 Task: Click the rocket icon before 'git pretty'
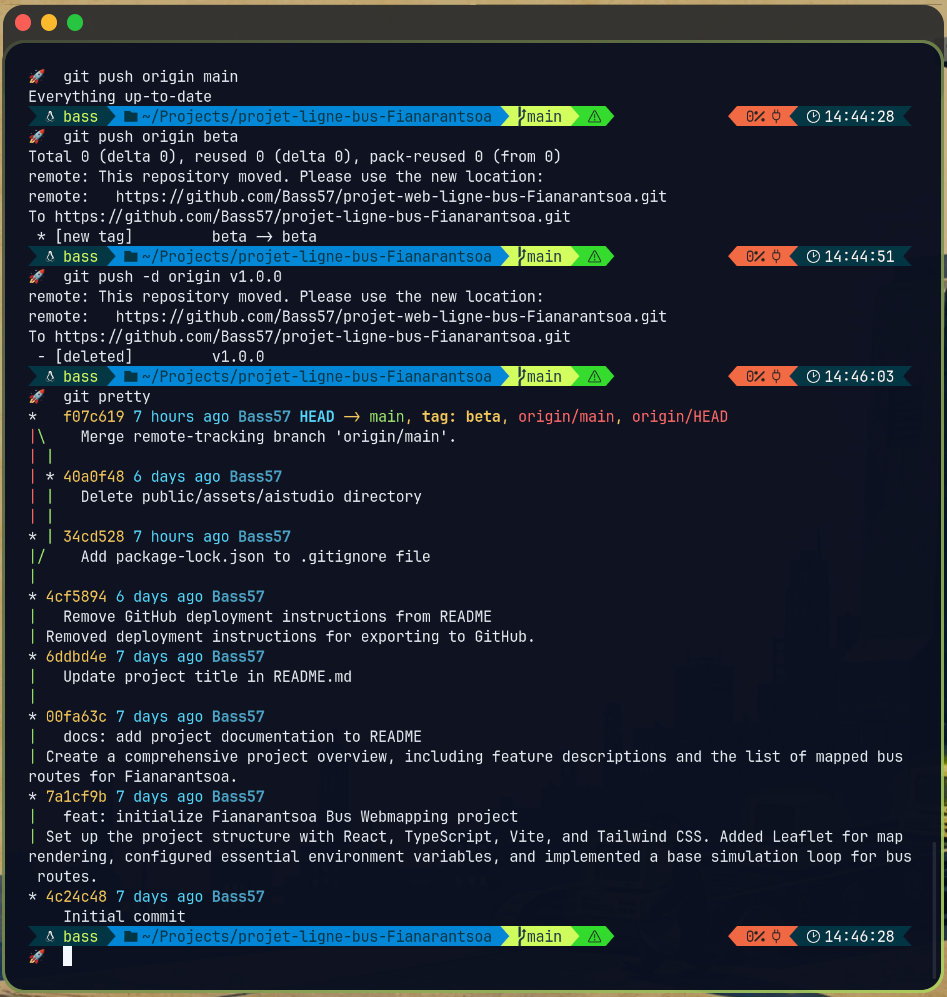[x=37, y=397]
